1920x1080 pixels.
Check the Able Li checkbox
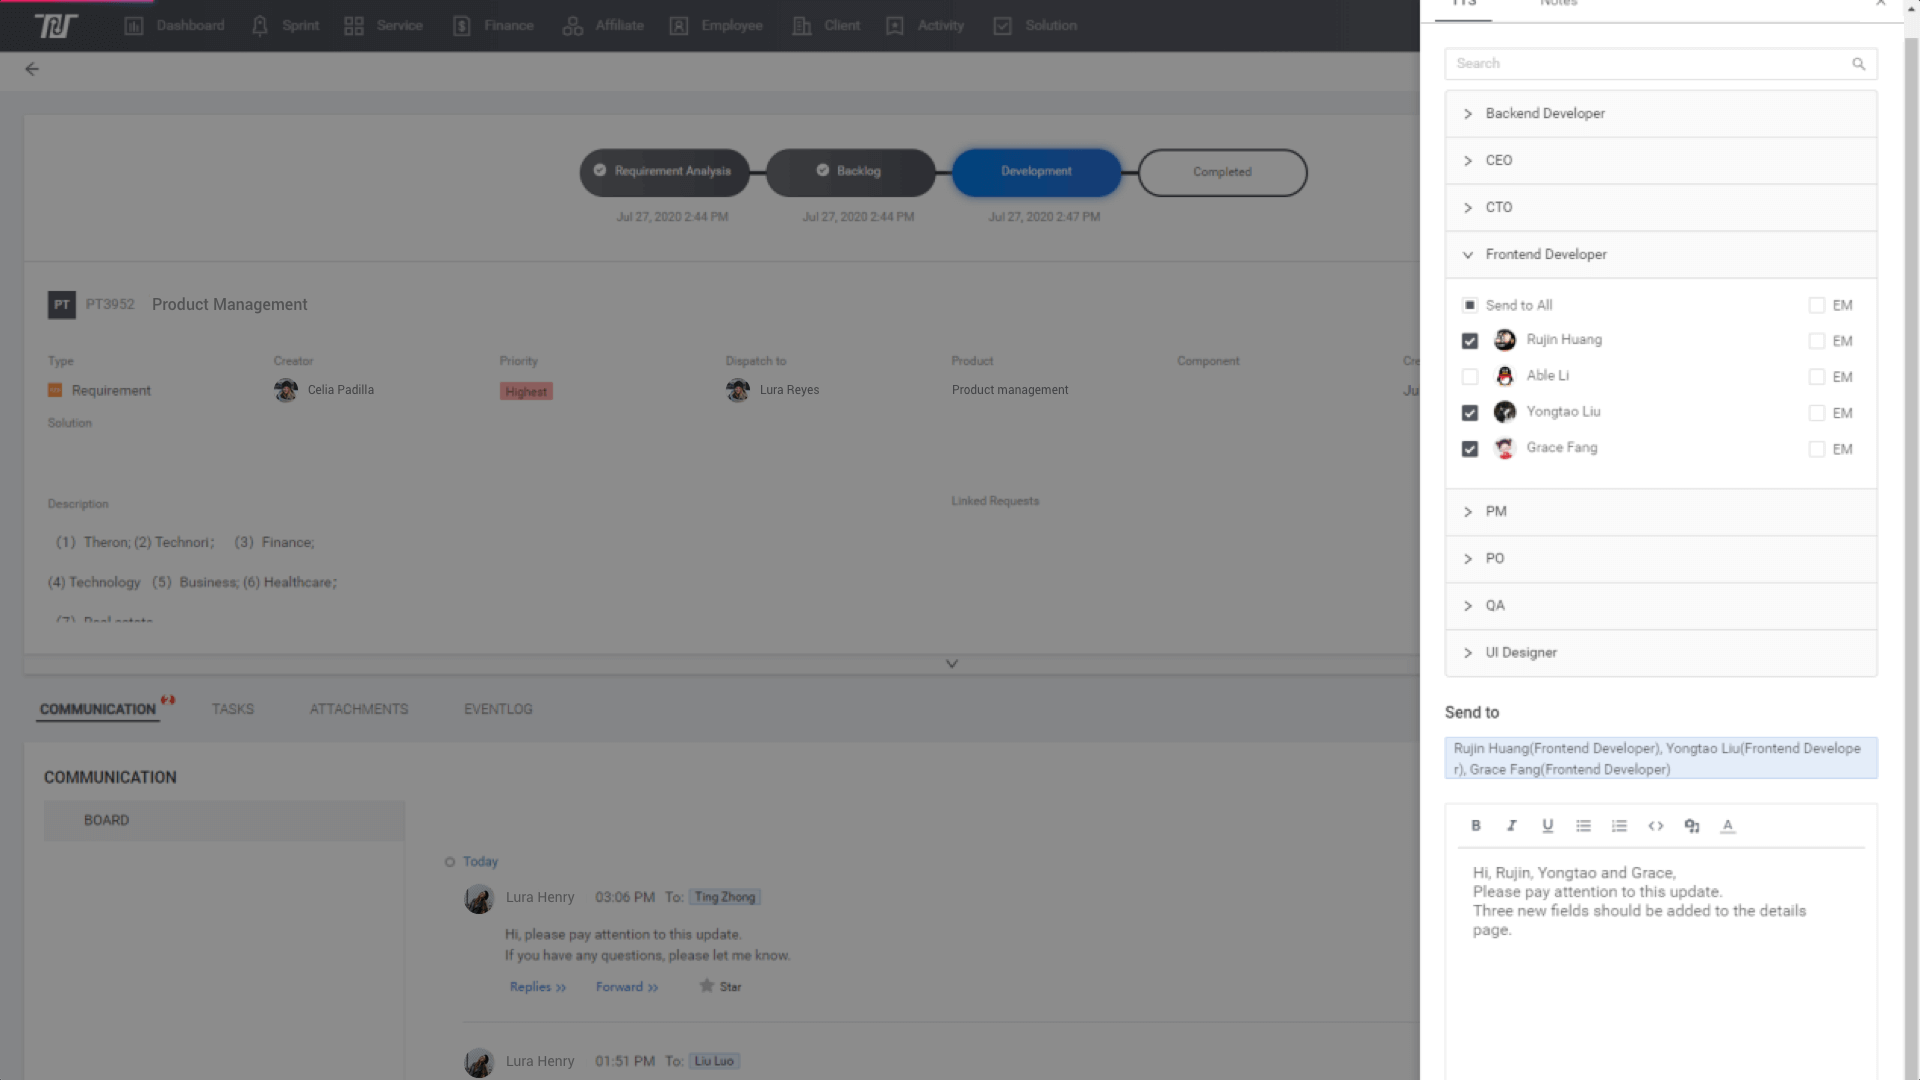tap(1470, 377)
